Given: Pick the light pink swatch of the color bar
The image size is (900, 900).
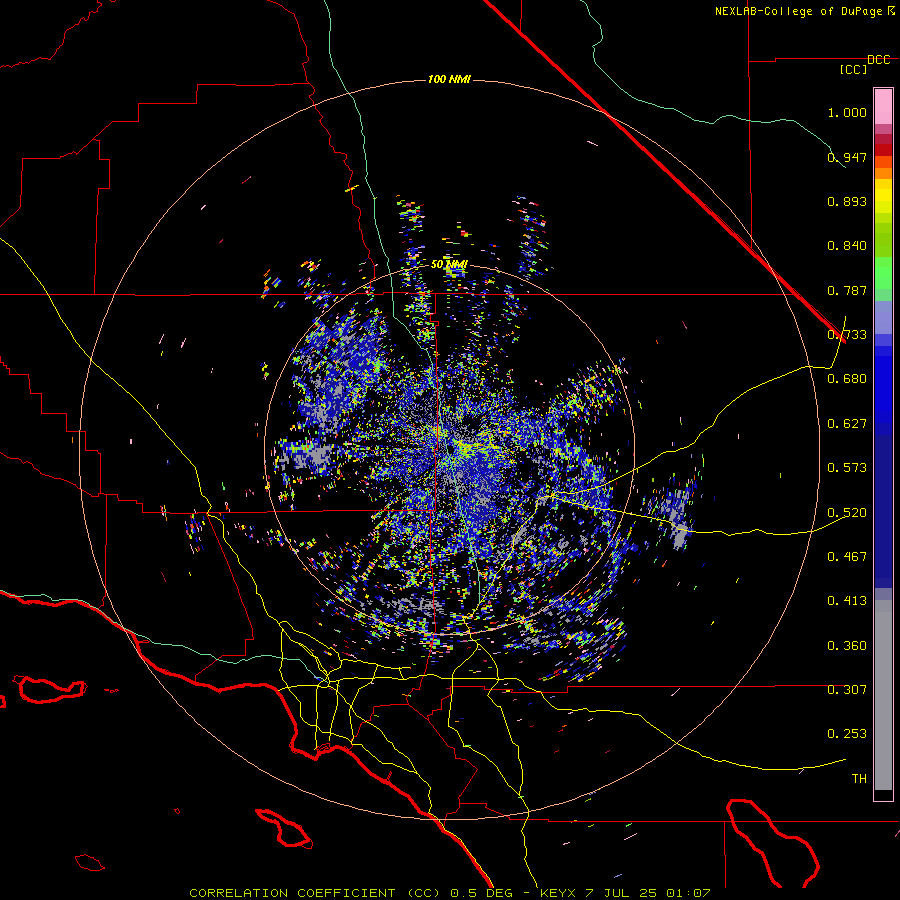Looking at the screenshot, I should click(883, 107).
